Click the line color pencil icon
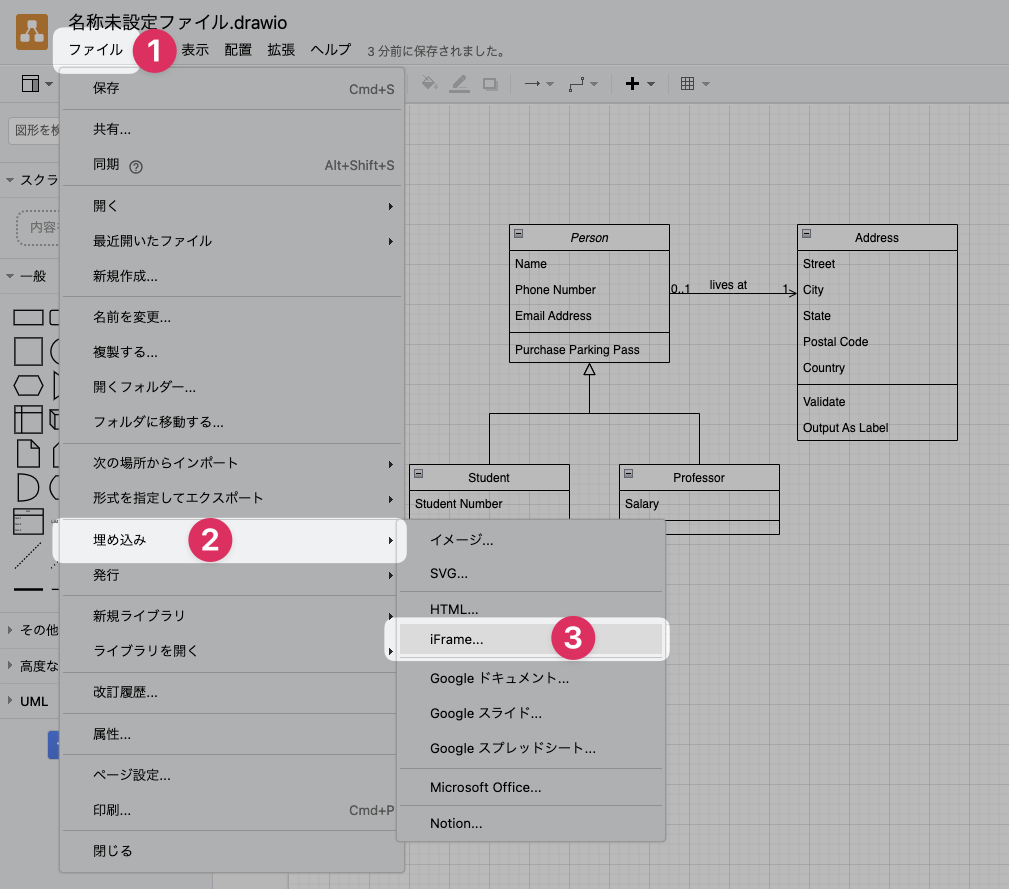The image size is (1009, 889). tap(459, 84)
